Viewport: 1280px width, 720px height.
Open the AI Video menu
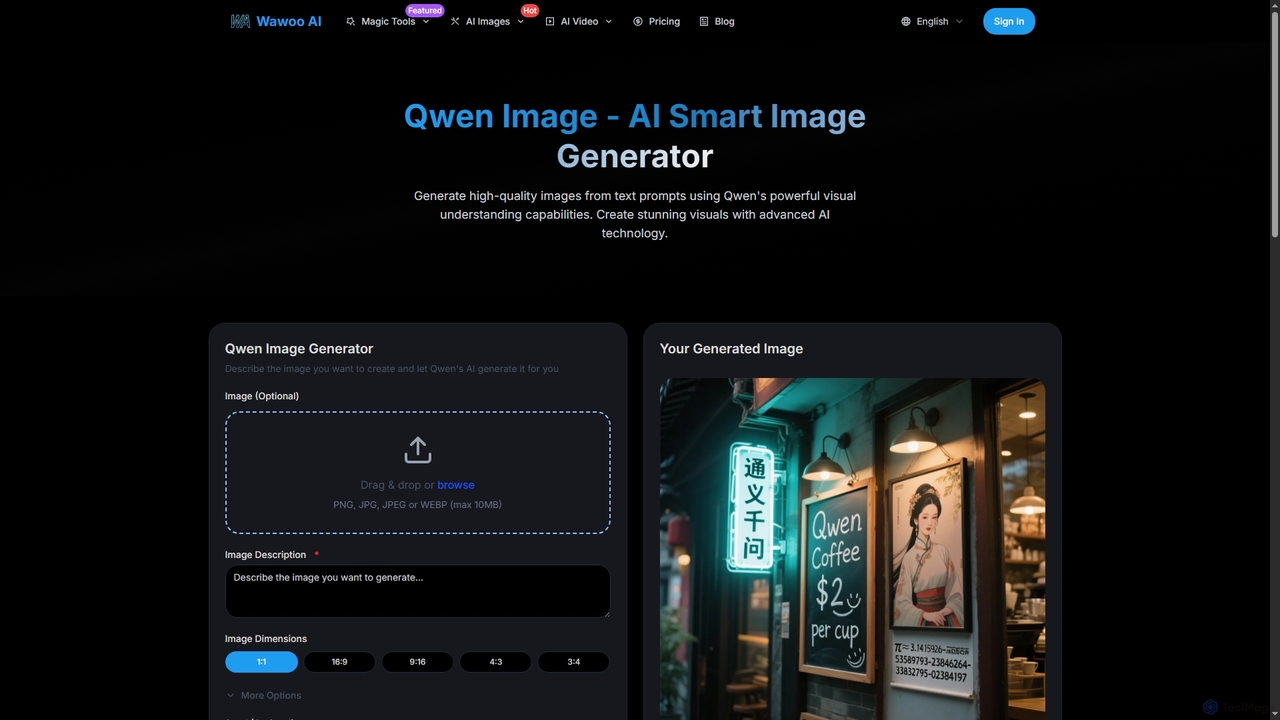click(579, 21)
